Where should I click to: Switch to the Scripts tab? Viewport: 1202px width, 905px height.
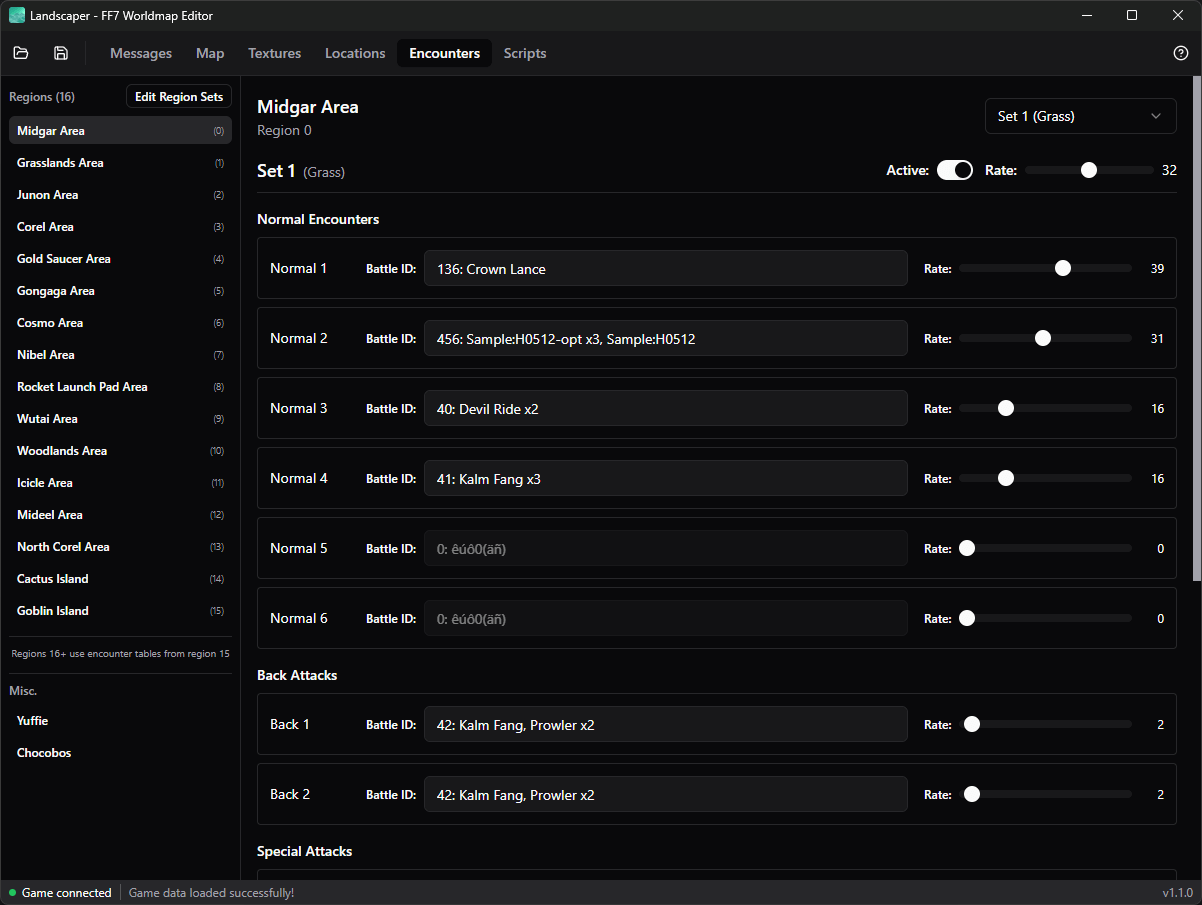(525, 53)
